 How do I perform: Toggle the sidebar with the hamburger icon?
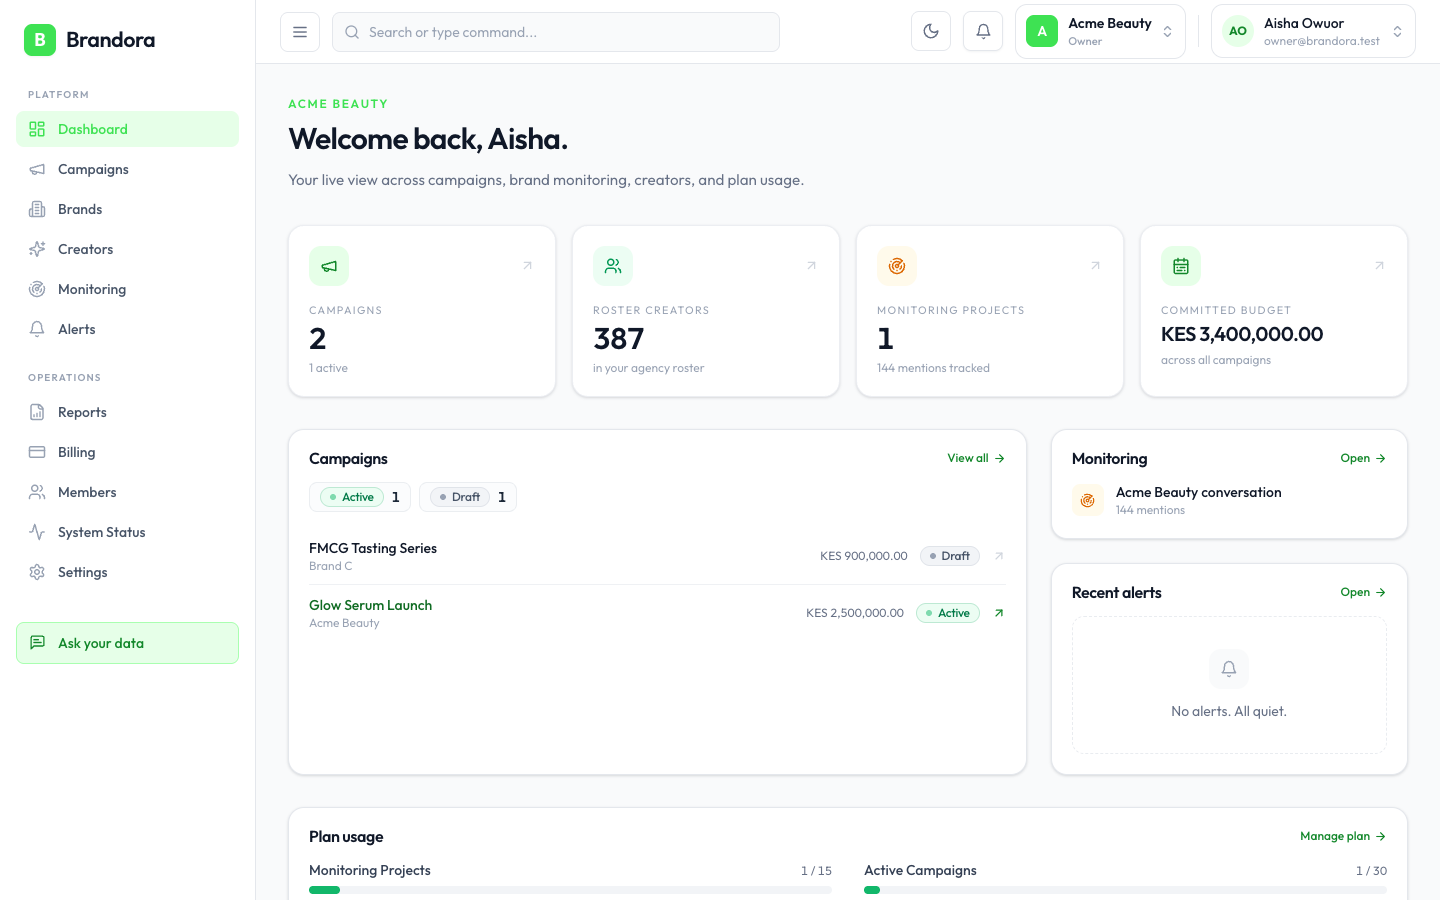coord(300,32)
